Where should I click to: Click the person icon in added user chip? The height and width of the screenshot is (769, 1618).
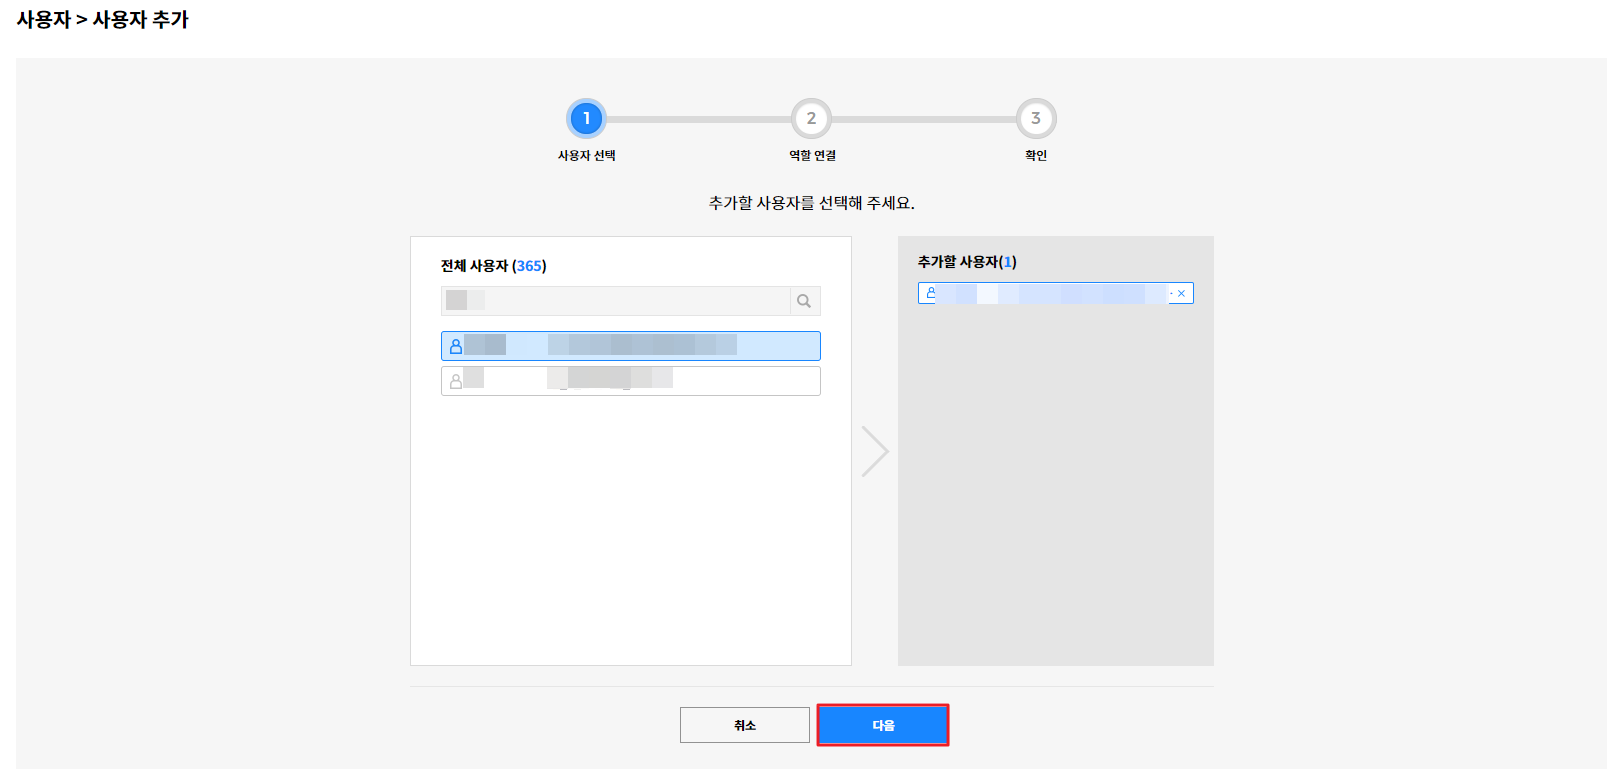point(931,293)
